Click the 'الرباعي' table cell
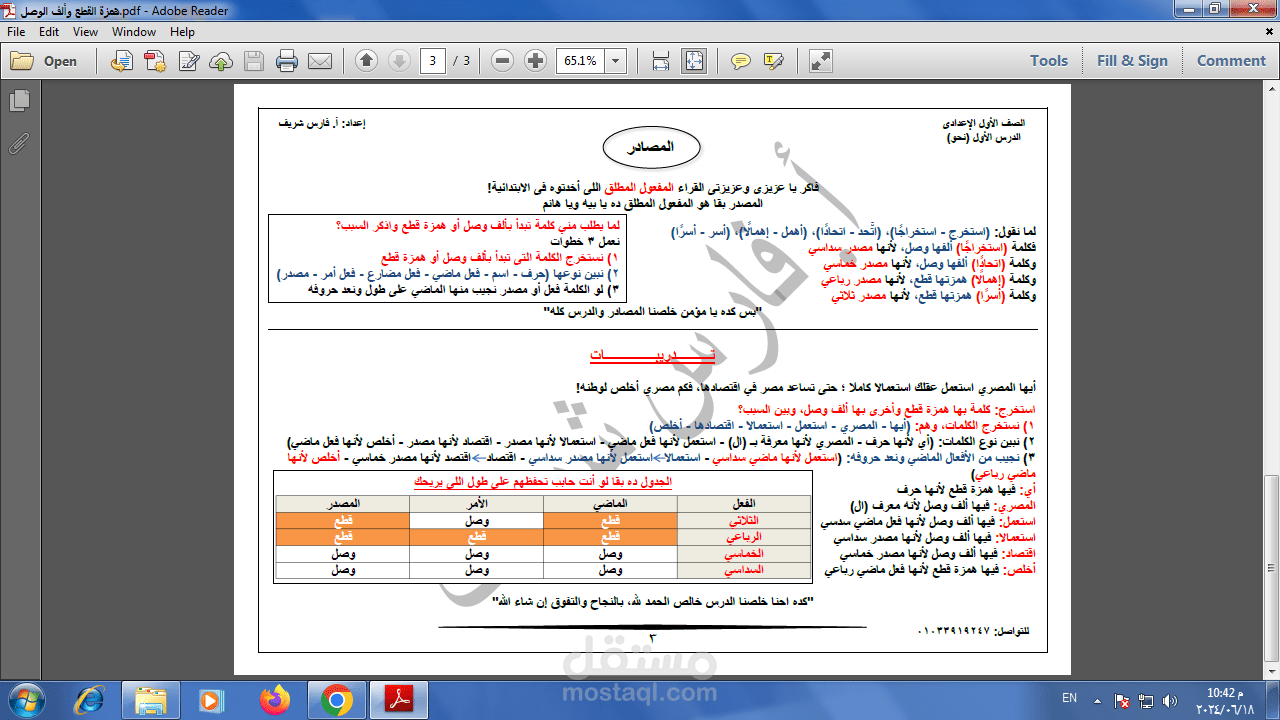Viewport: 1280px width, 720px height. pos(745,537)
